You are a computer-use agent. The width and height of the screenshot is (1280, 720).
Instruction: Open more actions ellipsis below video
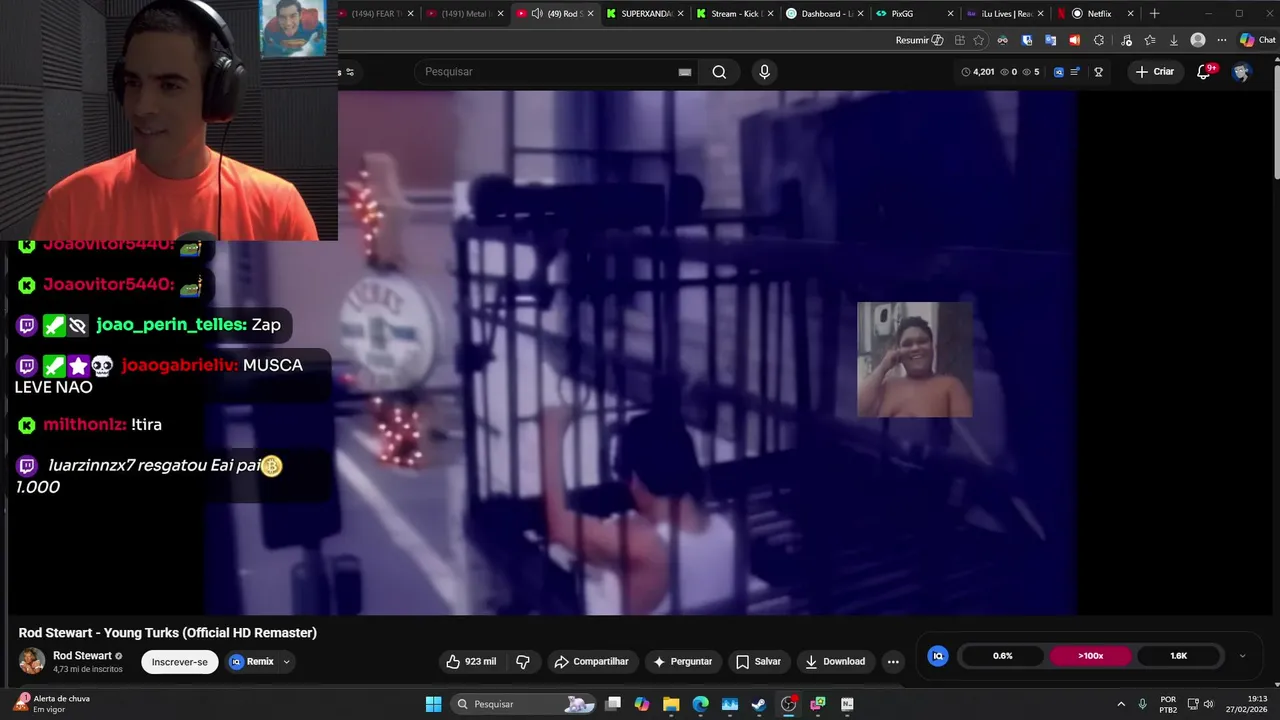click(x=893, y=661)
